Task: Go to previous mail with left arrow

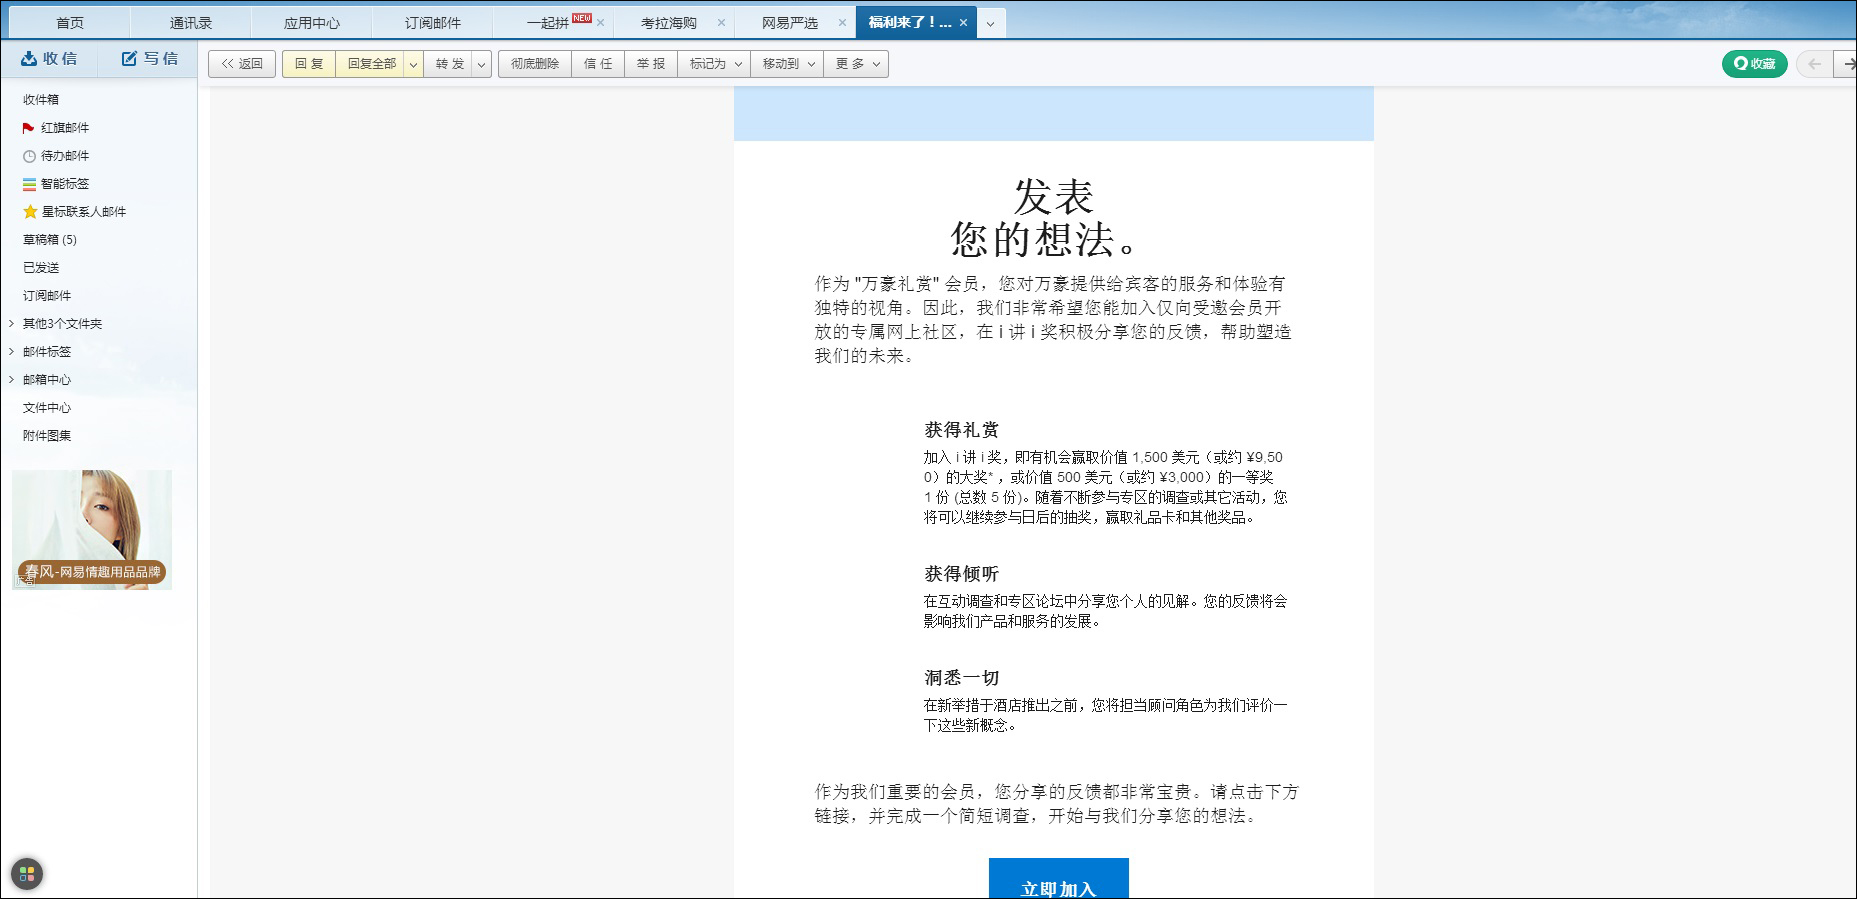Action: pos(1814,64)
